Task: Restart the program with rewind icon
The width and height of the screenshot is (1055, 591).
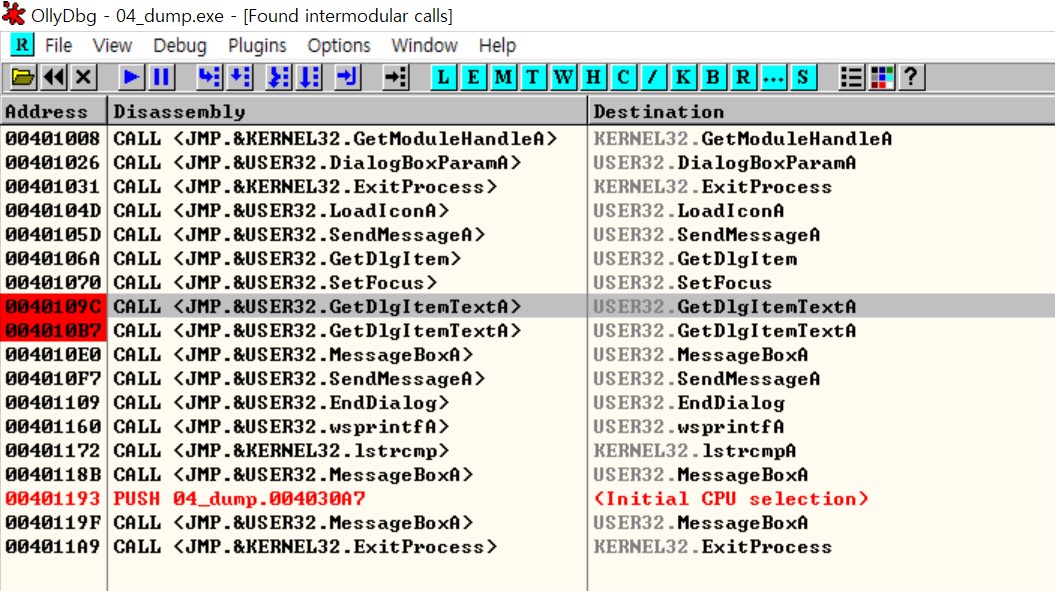Action: click(x=54, y=77)
